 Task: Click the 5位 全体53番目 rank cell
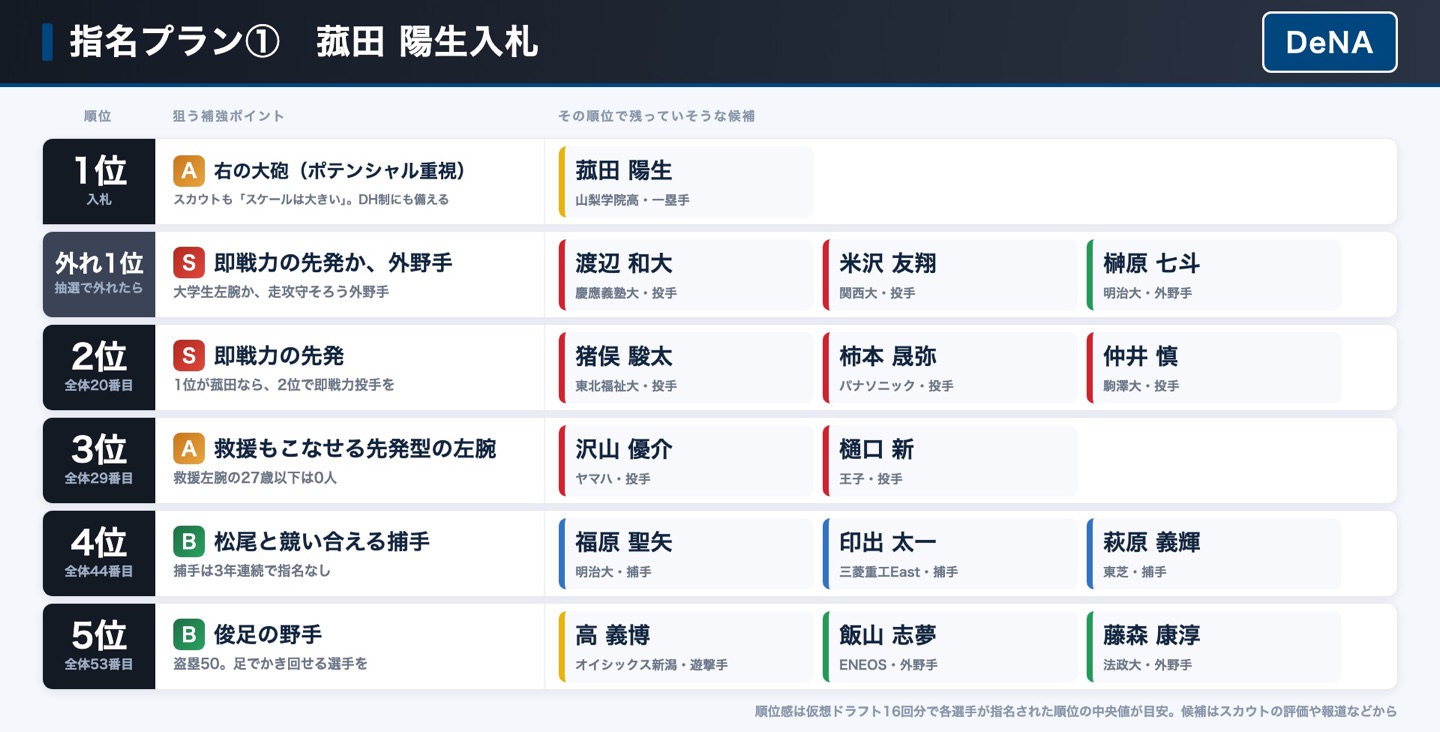point(99,646)
